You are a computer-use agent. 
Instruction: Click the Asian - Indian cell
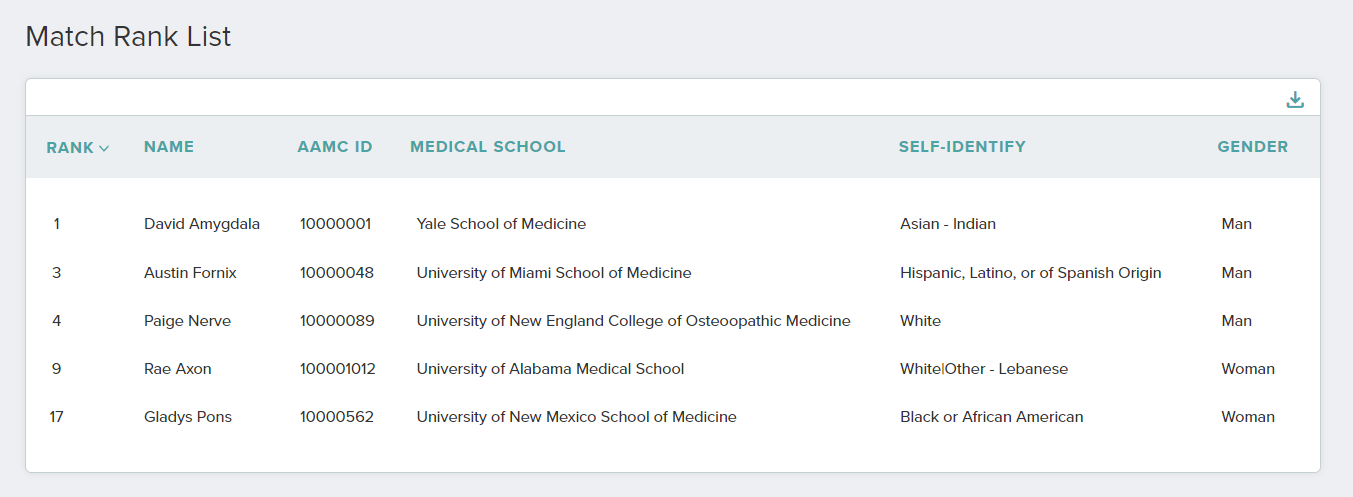[x=948, y=224]
